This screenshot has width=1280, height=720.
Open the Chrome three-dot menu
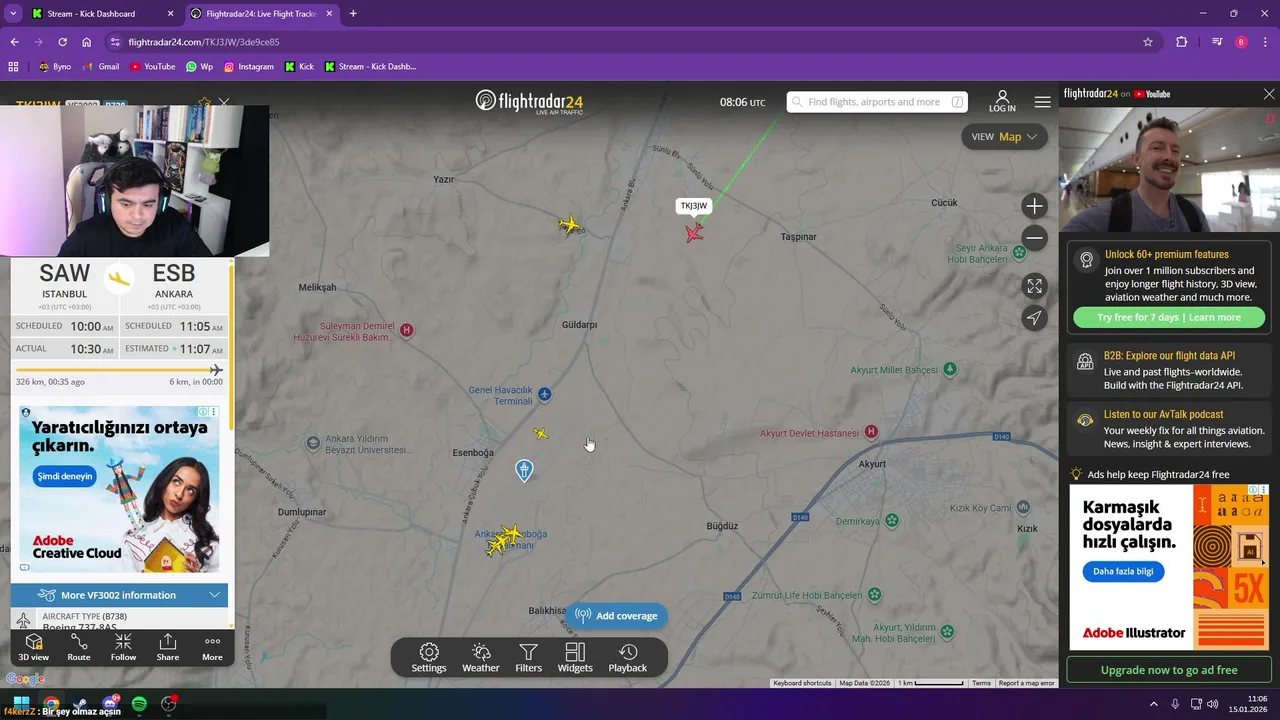(x=1266, y=42)
